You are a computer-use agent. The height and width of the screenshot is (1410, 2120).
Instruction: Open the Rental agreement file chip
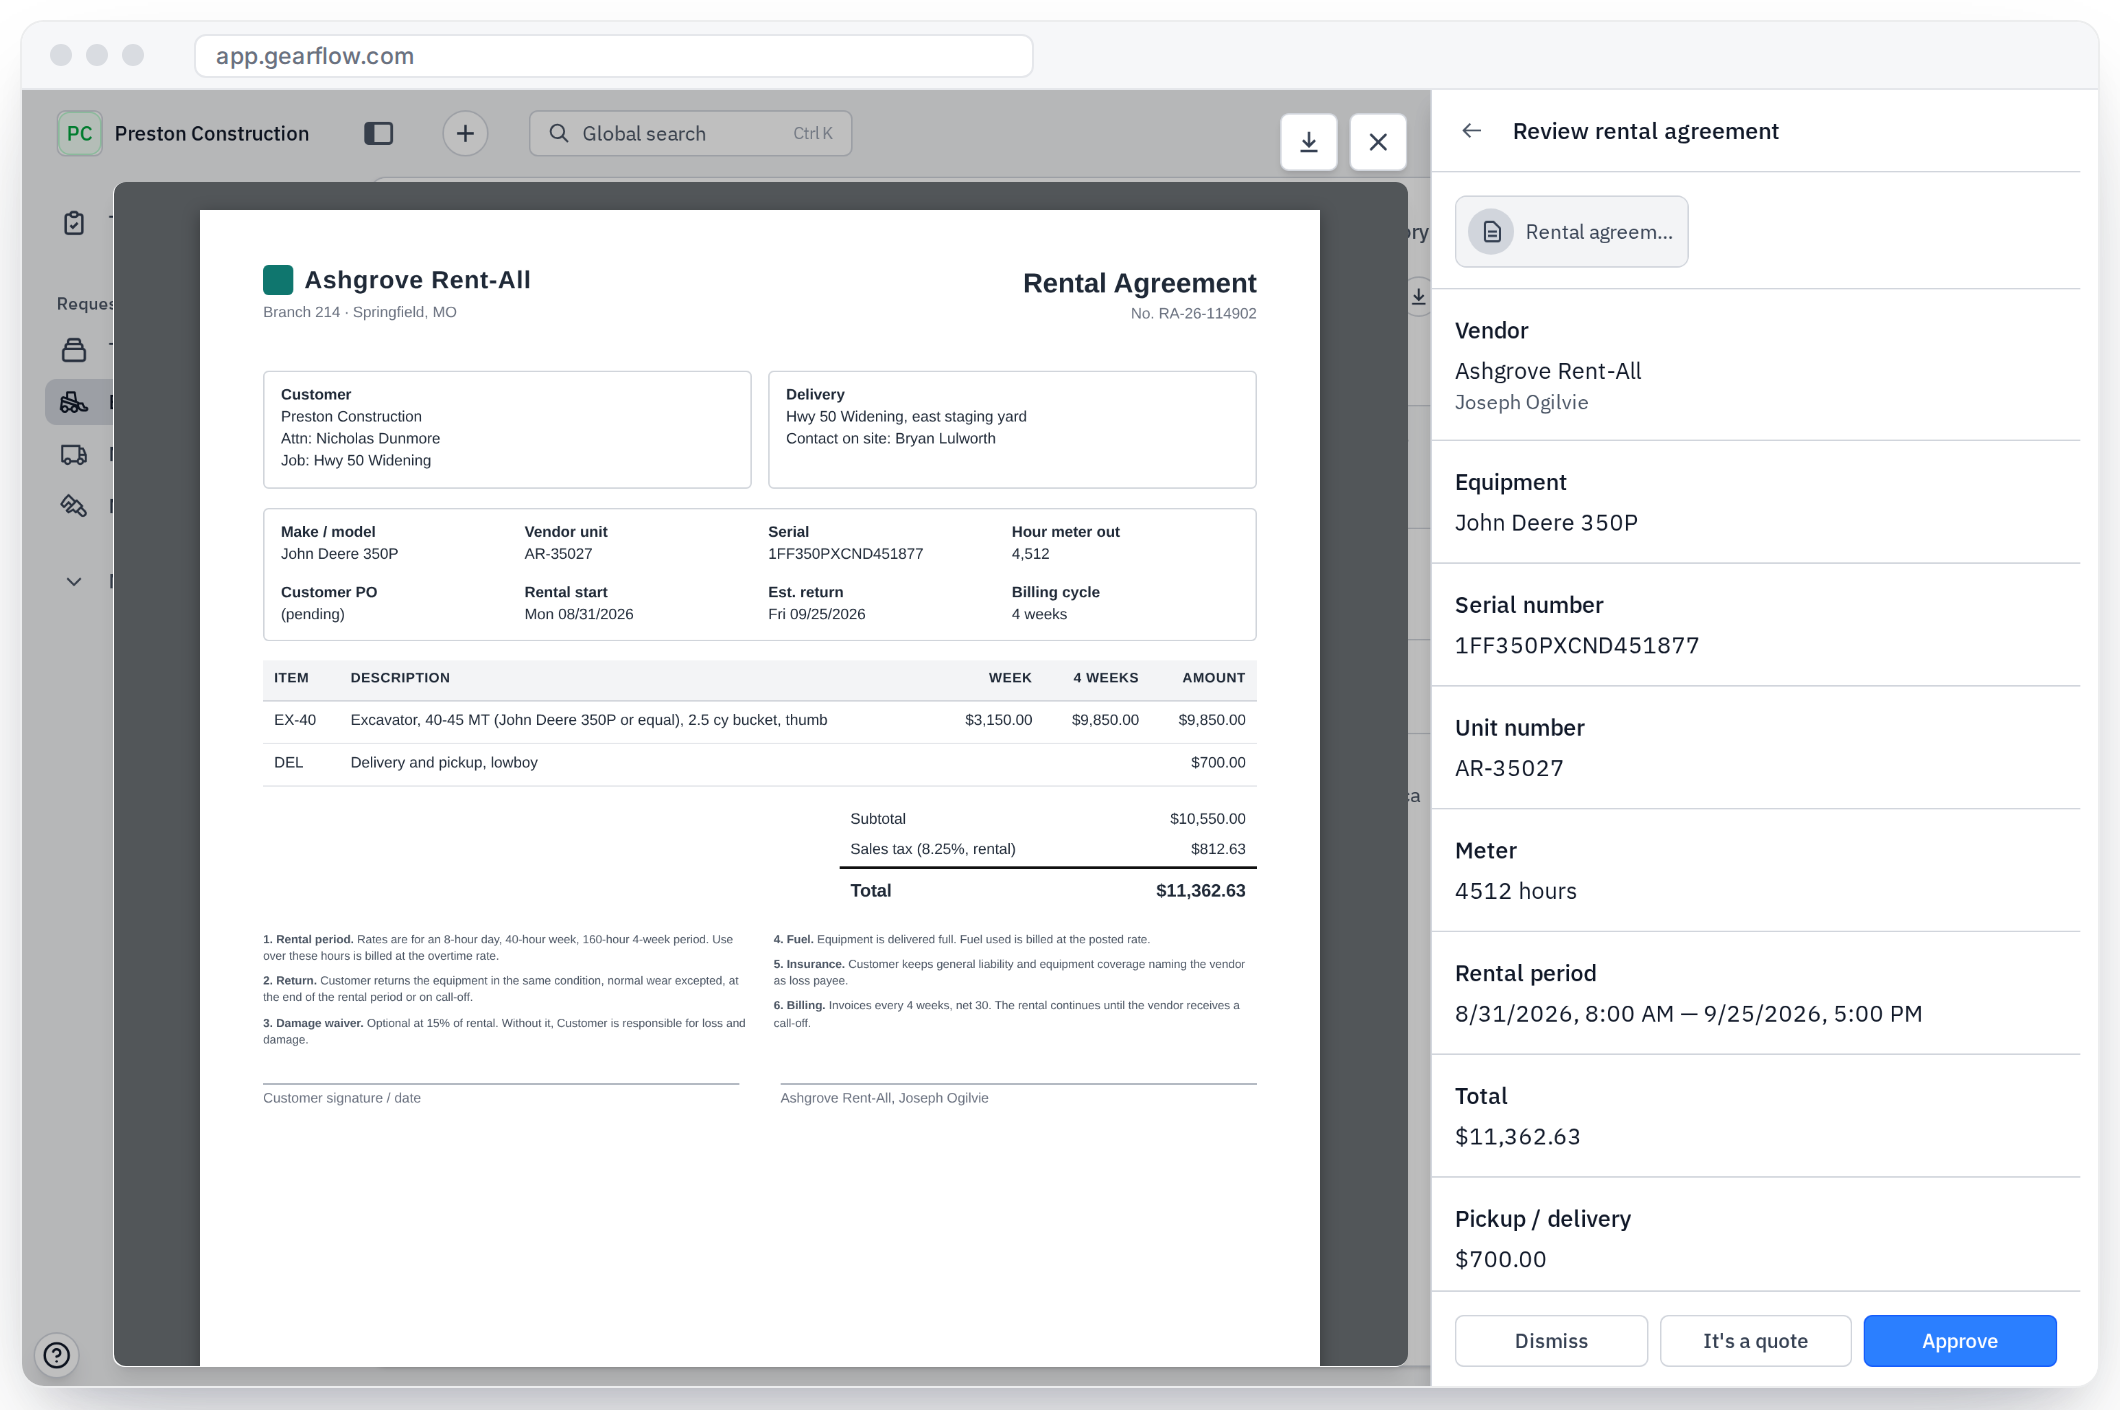(1571, 232)
